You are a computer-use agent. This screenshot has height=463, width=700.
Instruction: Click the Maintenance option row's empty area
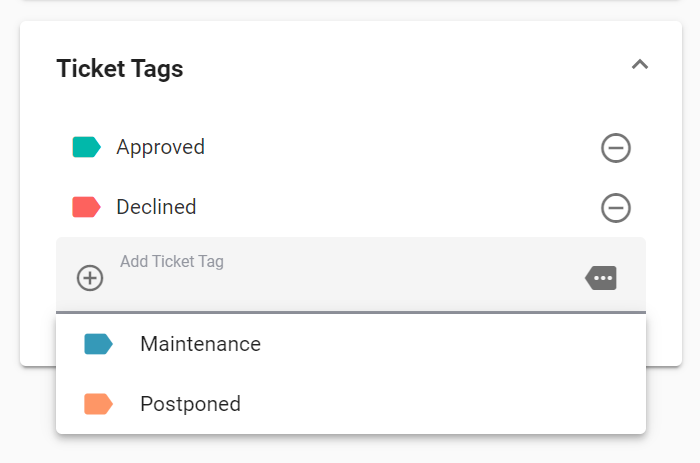[x=446, y=344]
